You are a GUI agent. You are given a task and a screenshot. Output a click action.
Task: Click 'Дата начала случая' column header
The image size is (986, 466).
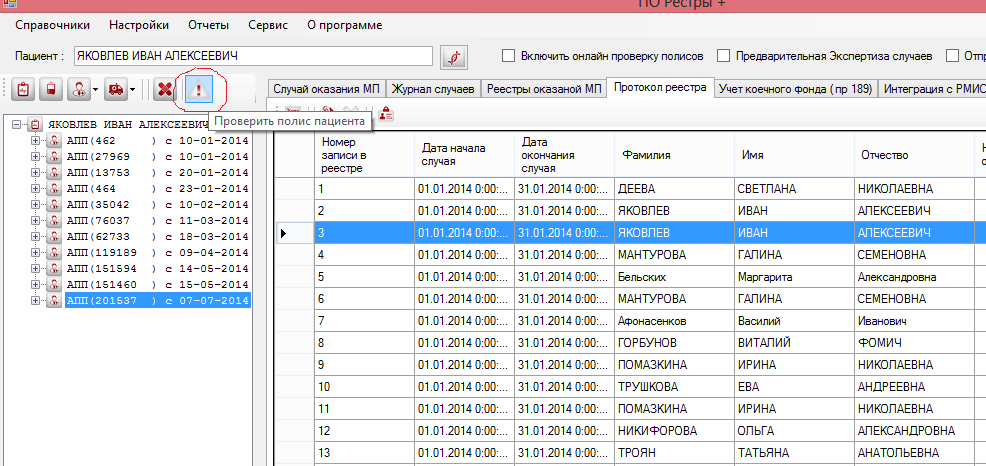463,155
